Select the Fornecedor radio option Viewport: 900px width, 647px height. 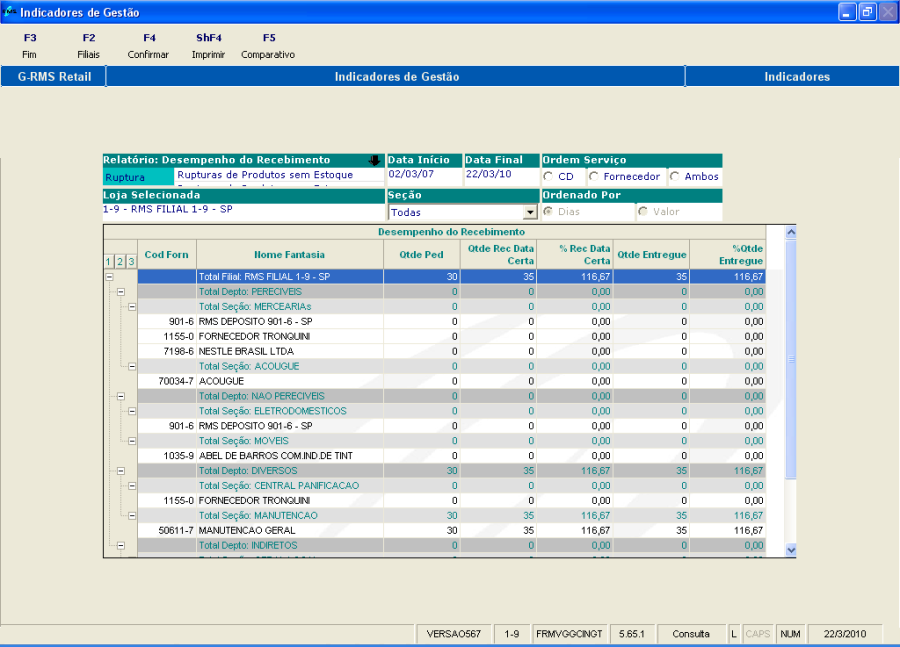point(594,177)
